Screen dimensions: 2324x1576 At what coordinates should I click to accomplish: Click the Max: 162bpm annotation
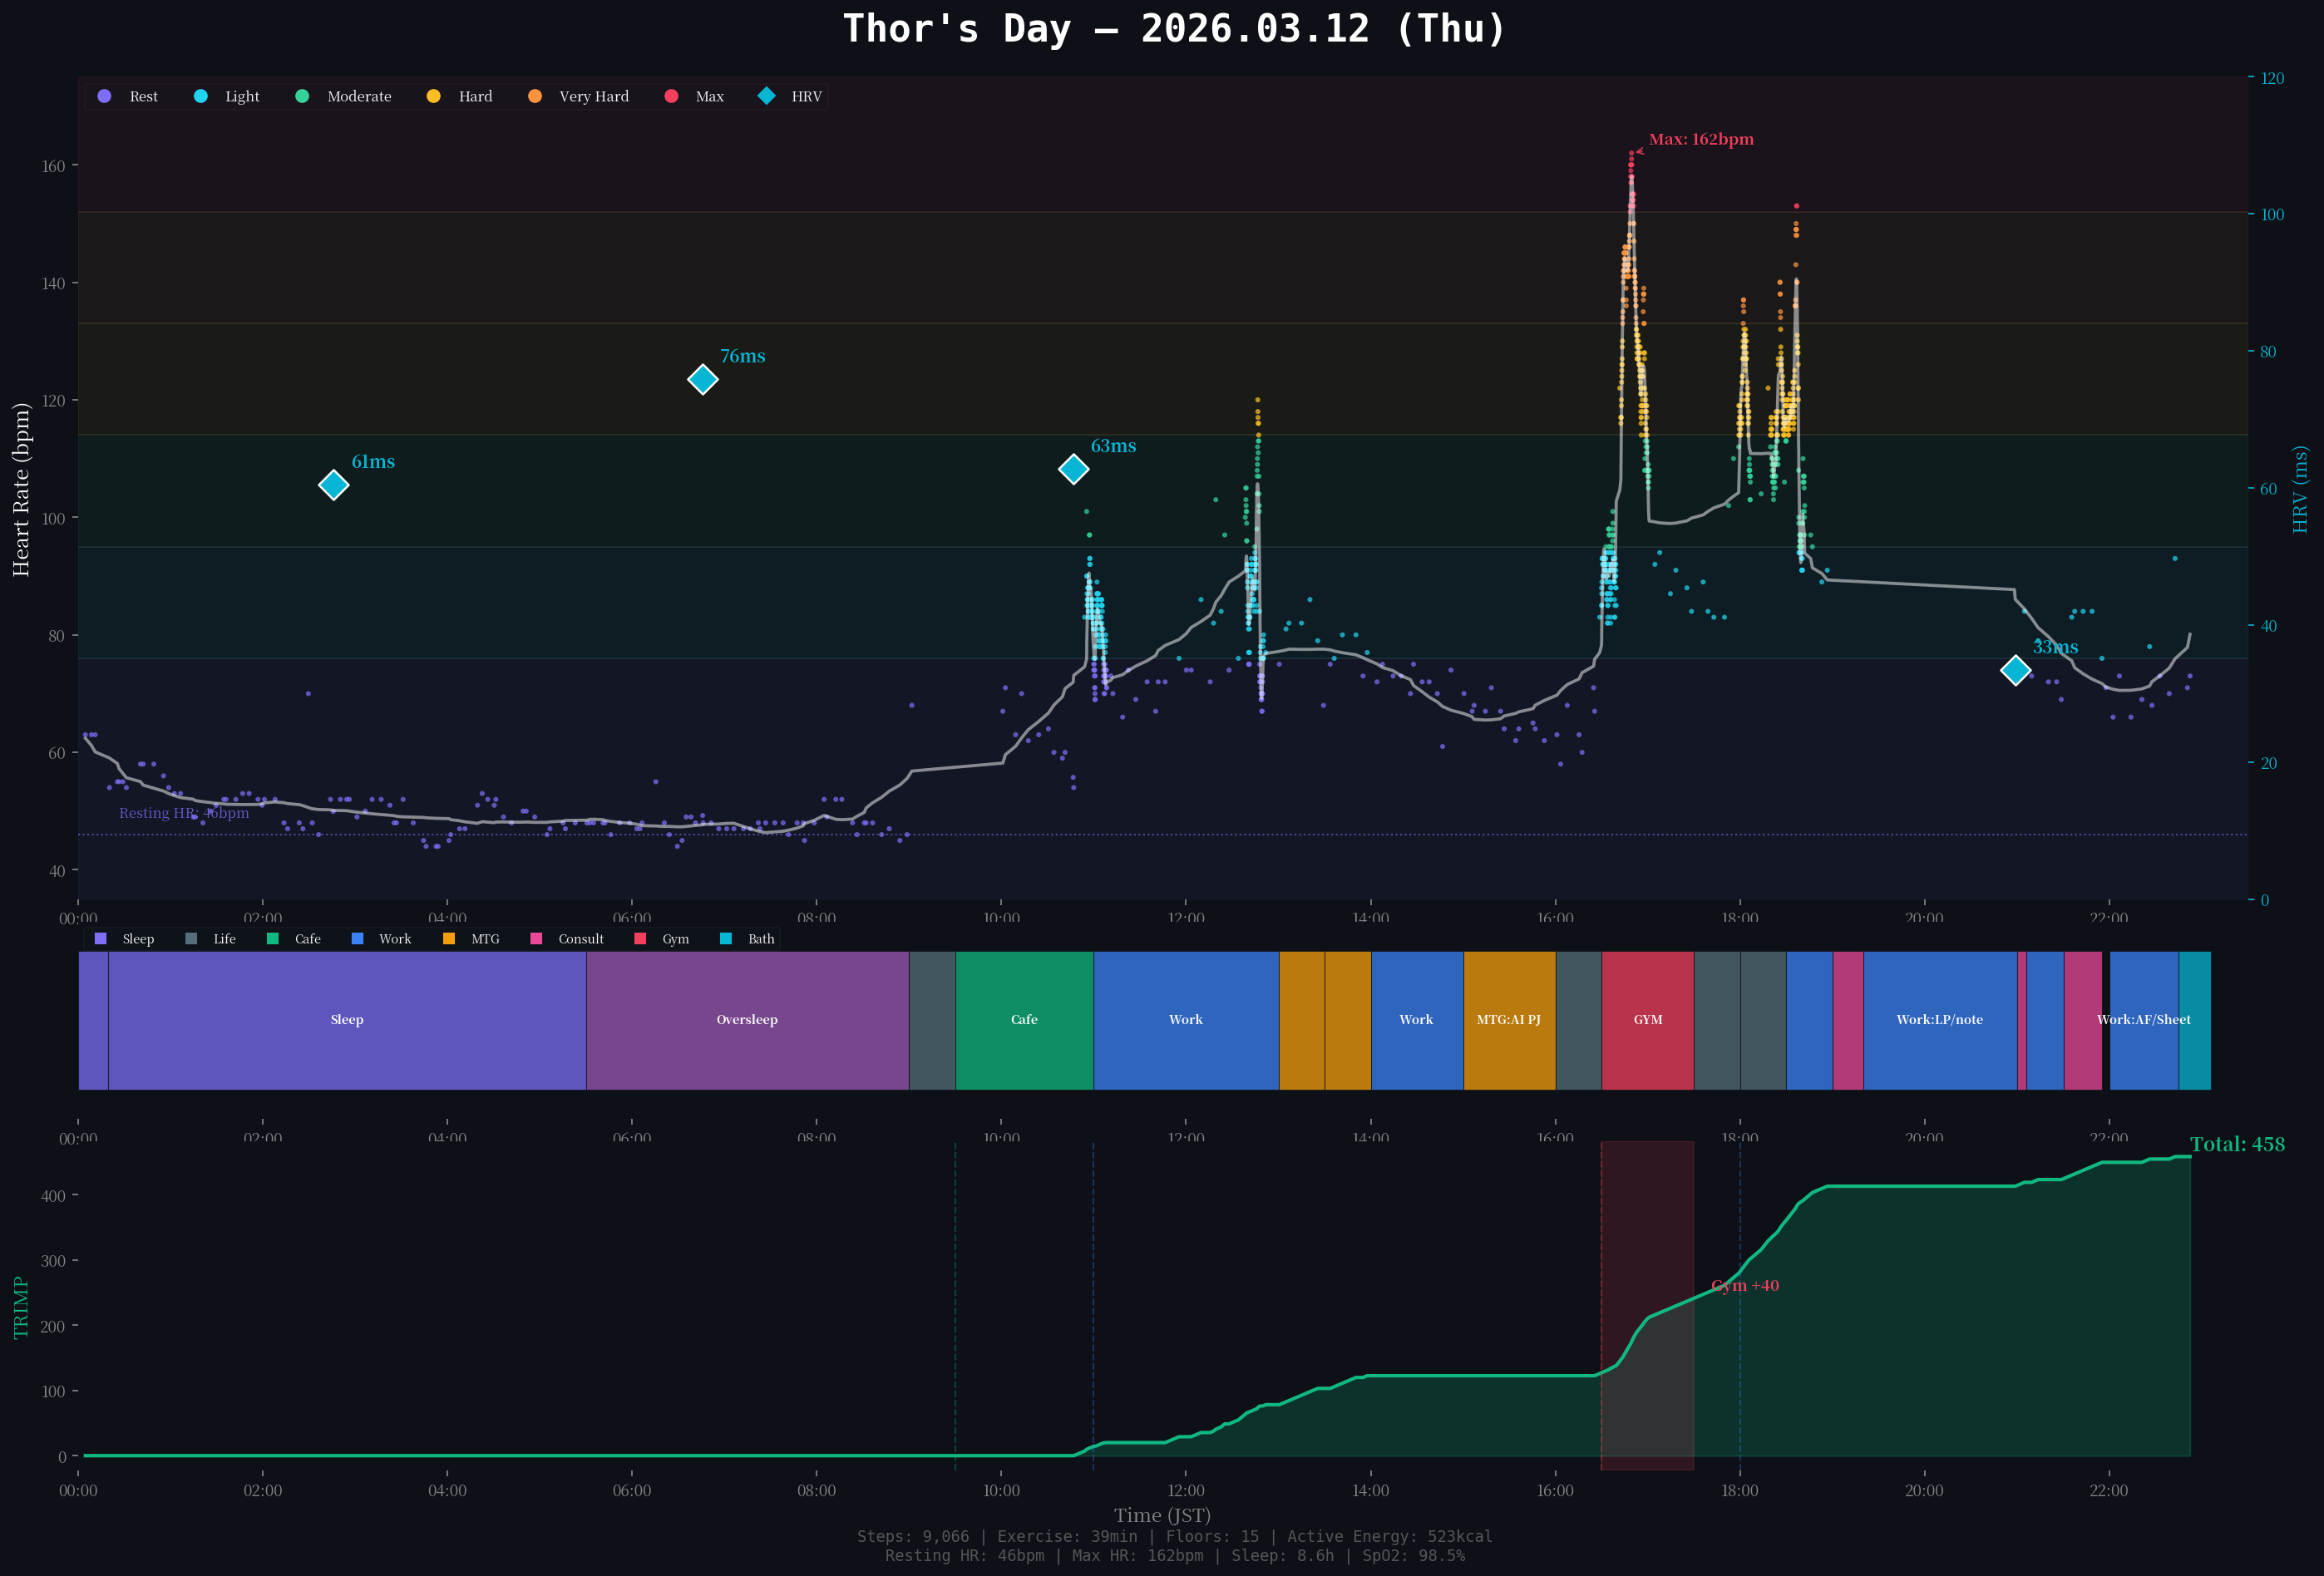pos(1700,140)
